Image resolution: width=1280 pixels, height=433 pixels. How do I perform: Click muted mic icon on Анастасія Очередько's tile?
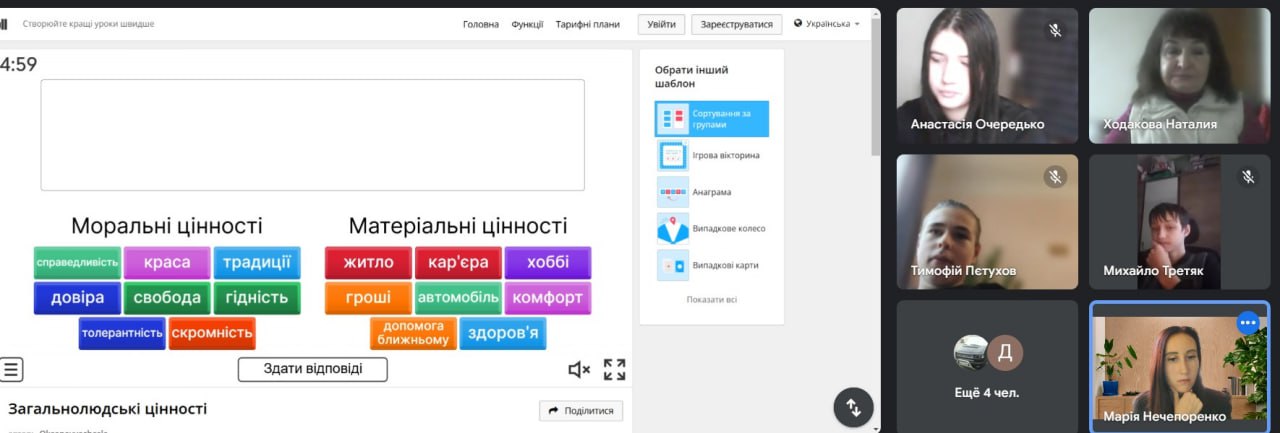(x=1054, y=30)
